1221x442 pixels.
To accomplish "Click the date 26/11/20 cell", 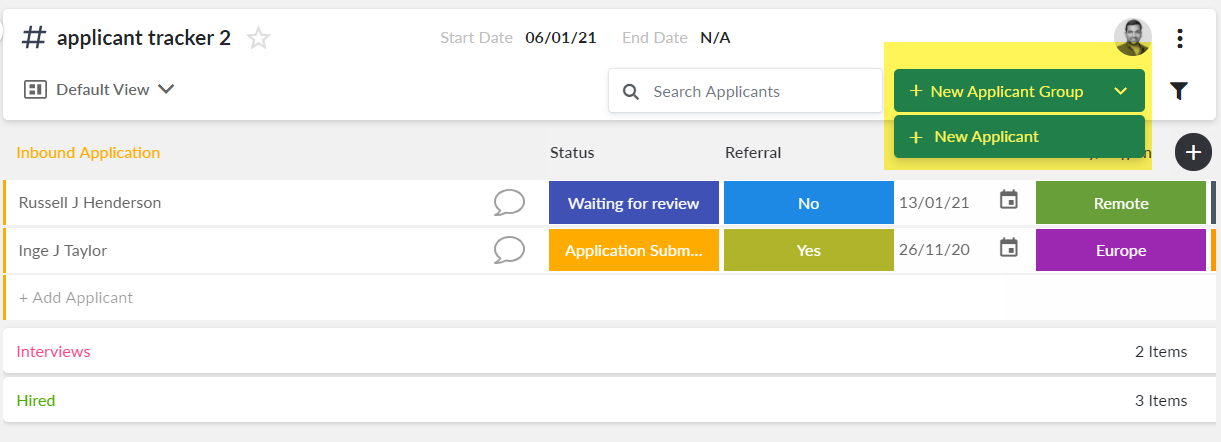I will click(934, 250).
